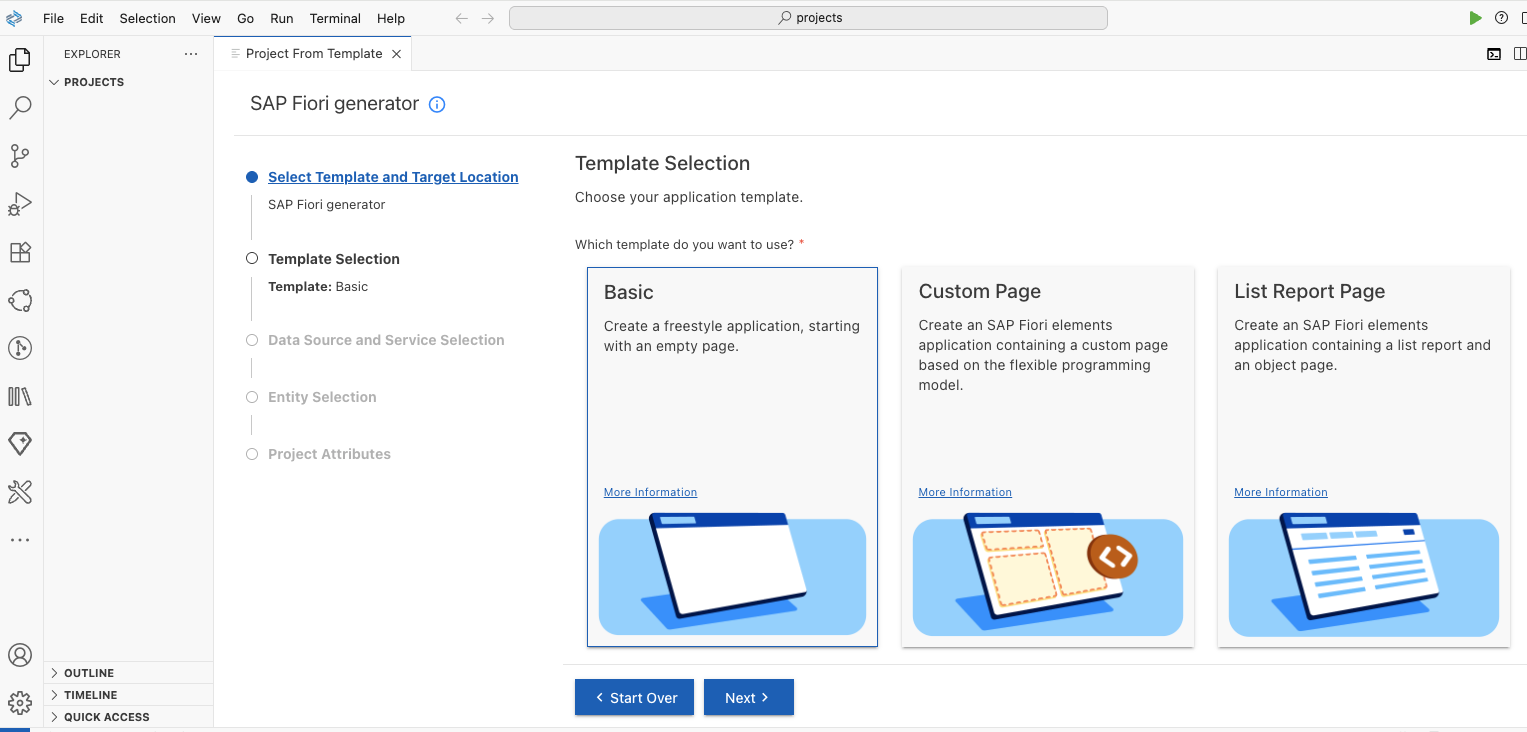Click the Project Attributes wizard step

329,454
